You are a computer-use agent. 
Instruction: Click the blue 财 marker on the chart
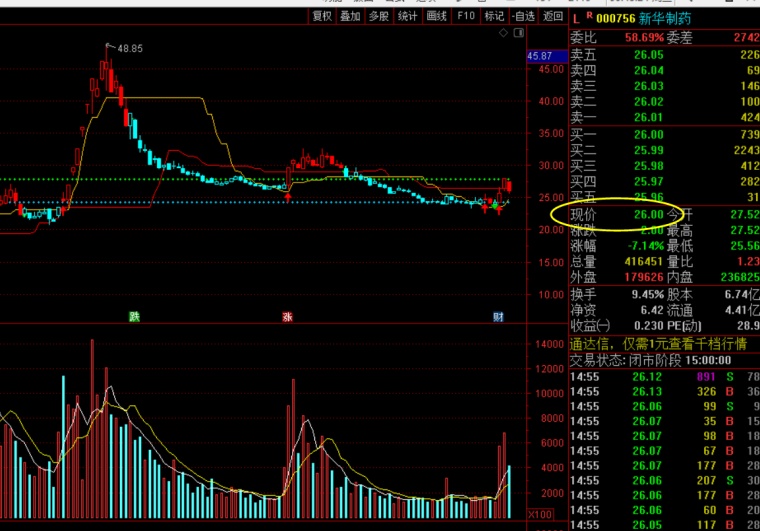coord(499,316)
